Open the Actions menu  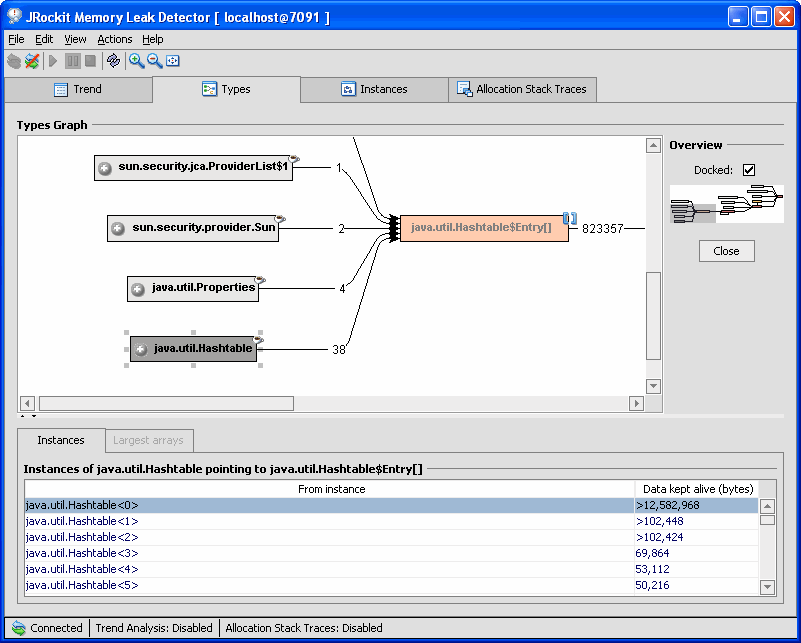(114, 39)
